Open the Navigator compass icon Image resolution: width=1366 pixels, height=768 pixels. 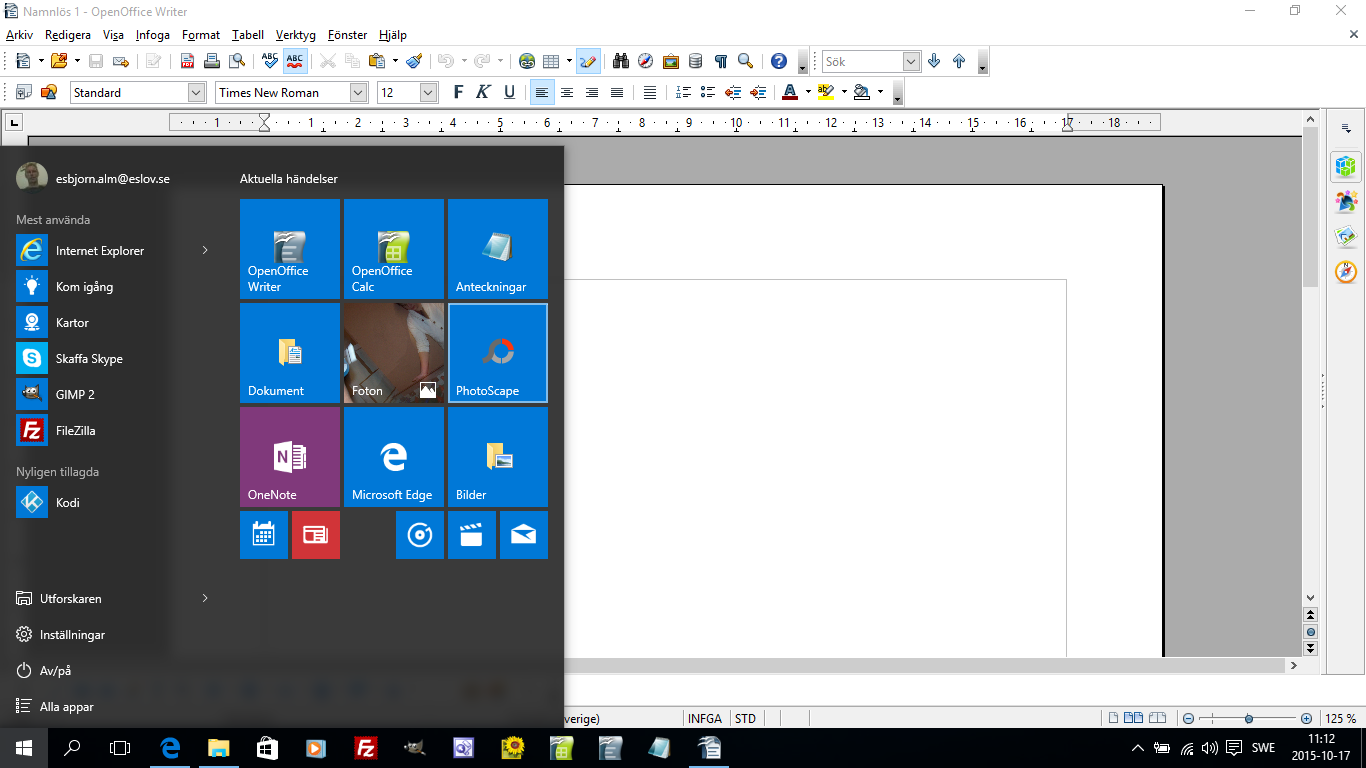(x=646, y=61)
